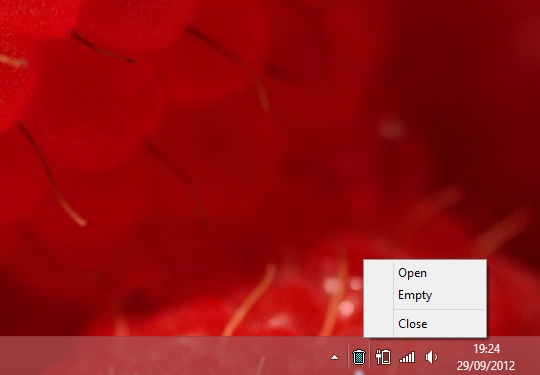Viewport: 540px width, 375px height.
Task: Click the date 29/09/2012
Action: (486, 365)
